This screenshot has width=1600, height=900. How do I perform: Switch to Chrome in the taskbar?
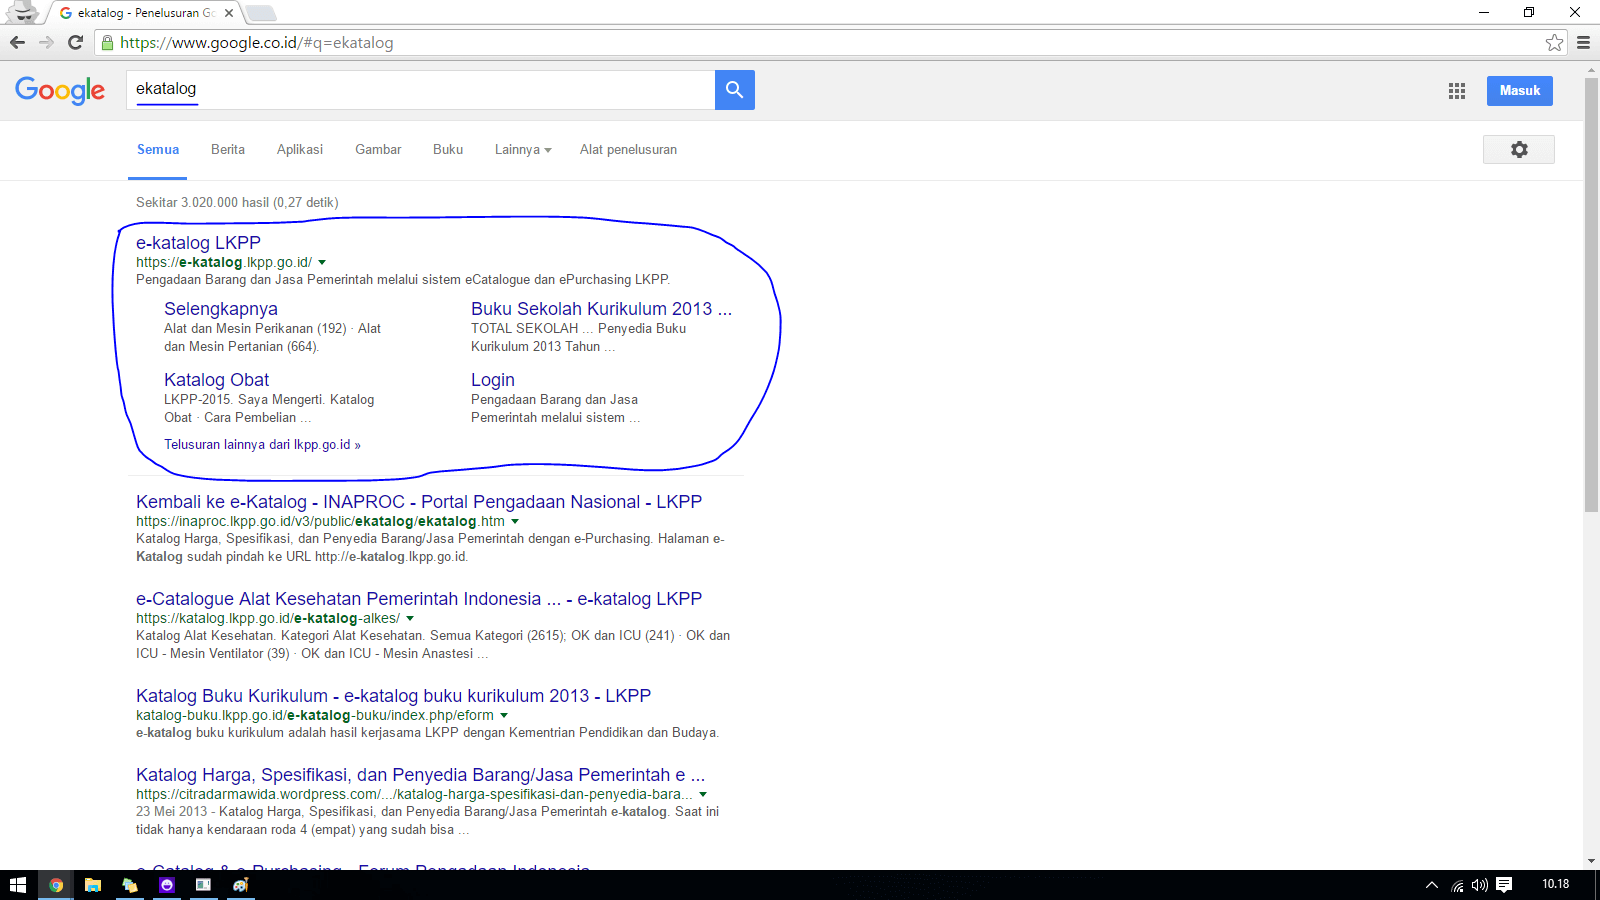click(56, 885)
